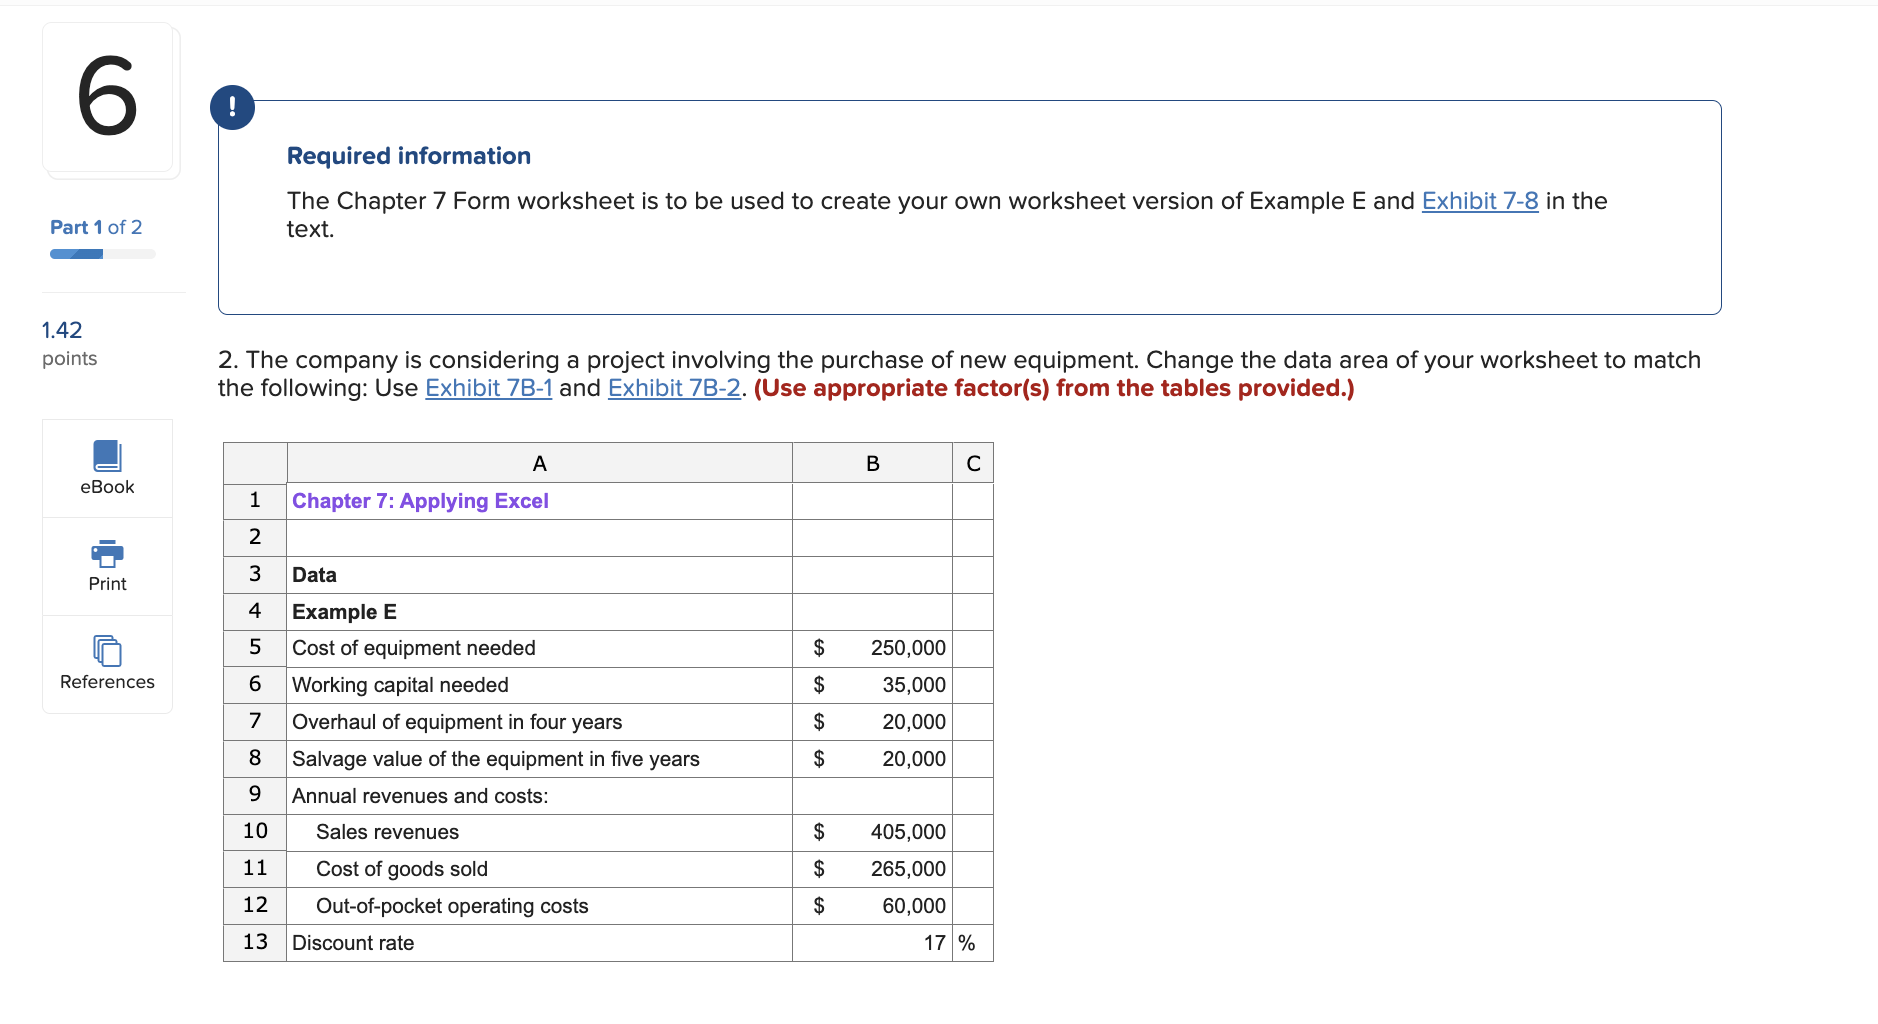This screenshot has height=1024, width=1878.
Task: Click column header B
Action: [871, 462]
